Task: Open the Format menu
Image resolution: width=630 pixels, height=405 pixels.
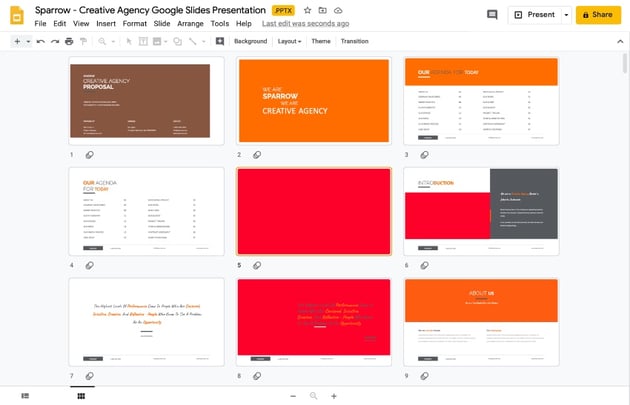Action: [135, 24]
